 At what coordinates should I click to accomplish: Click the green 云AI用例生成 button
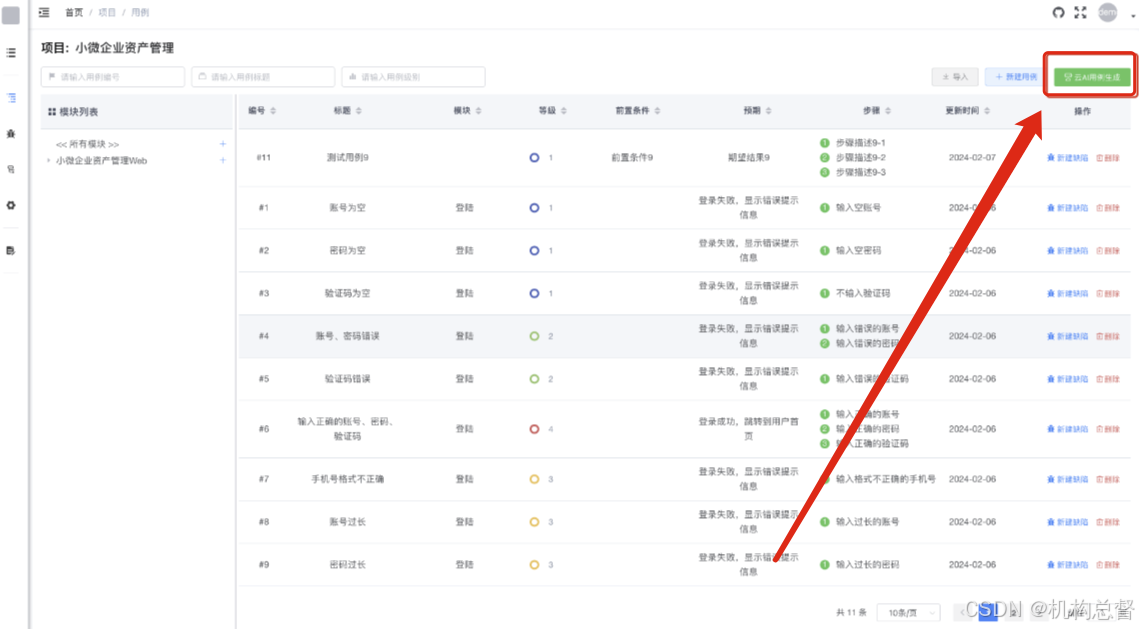point(1092,76)
